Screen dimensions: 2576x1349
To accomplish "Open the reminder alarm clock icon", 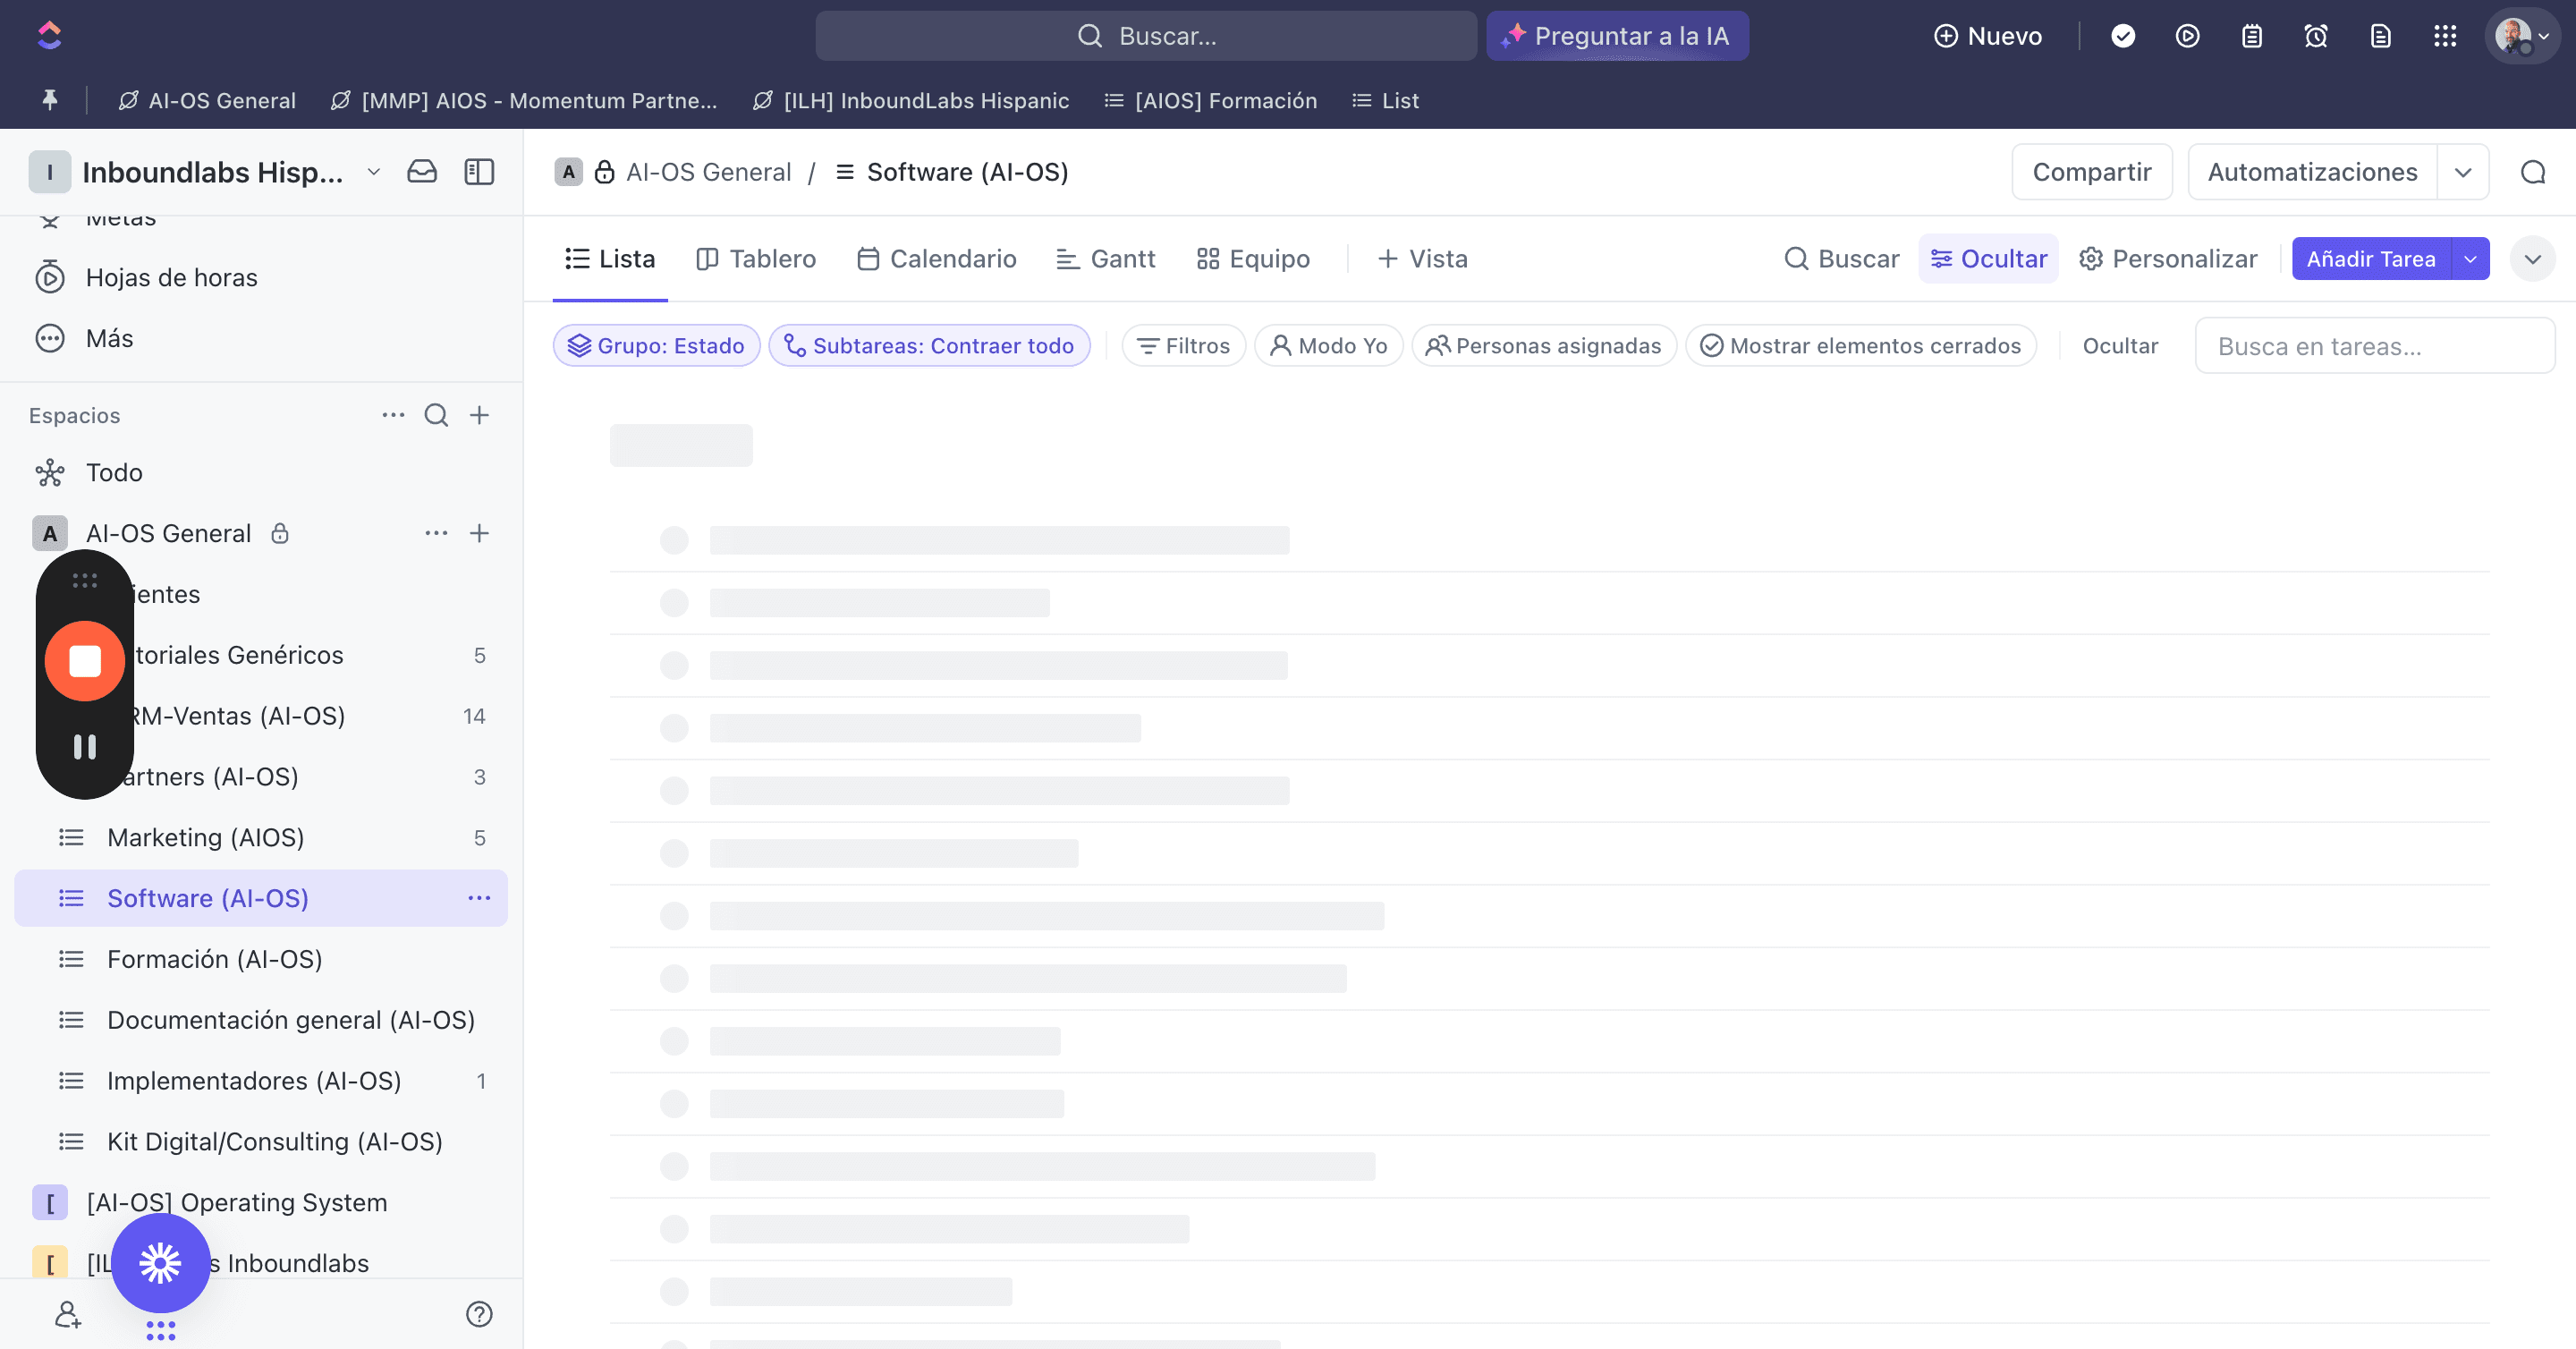I will point(2316,36).
